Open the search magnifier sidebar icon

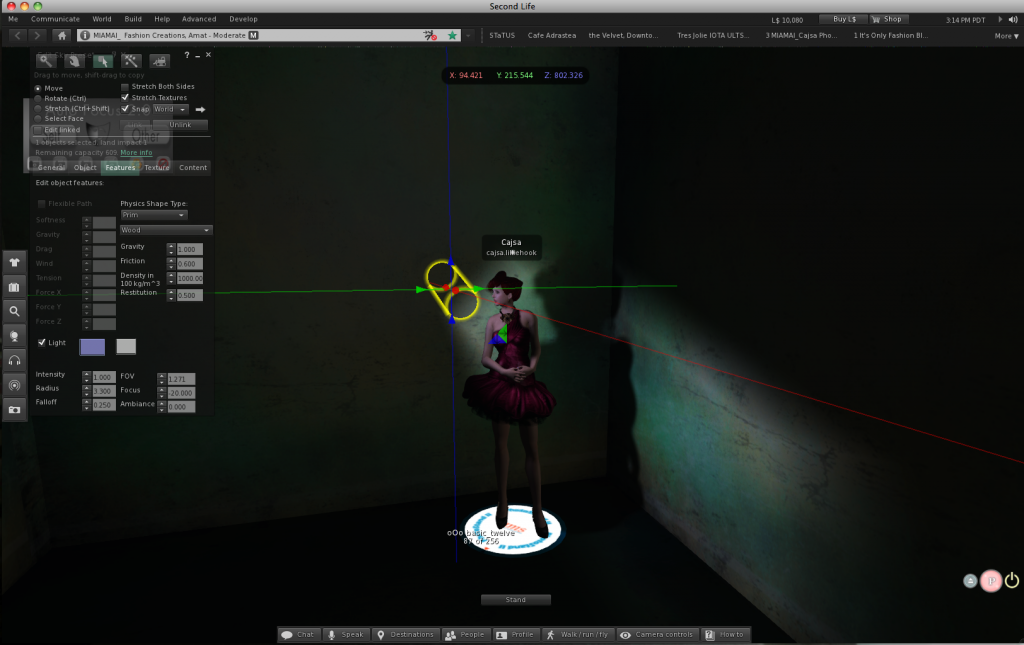14,311
